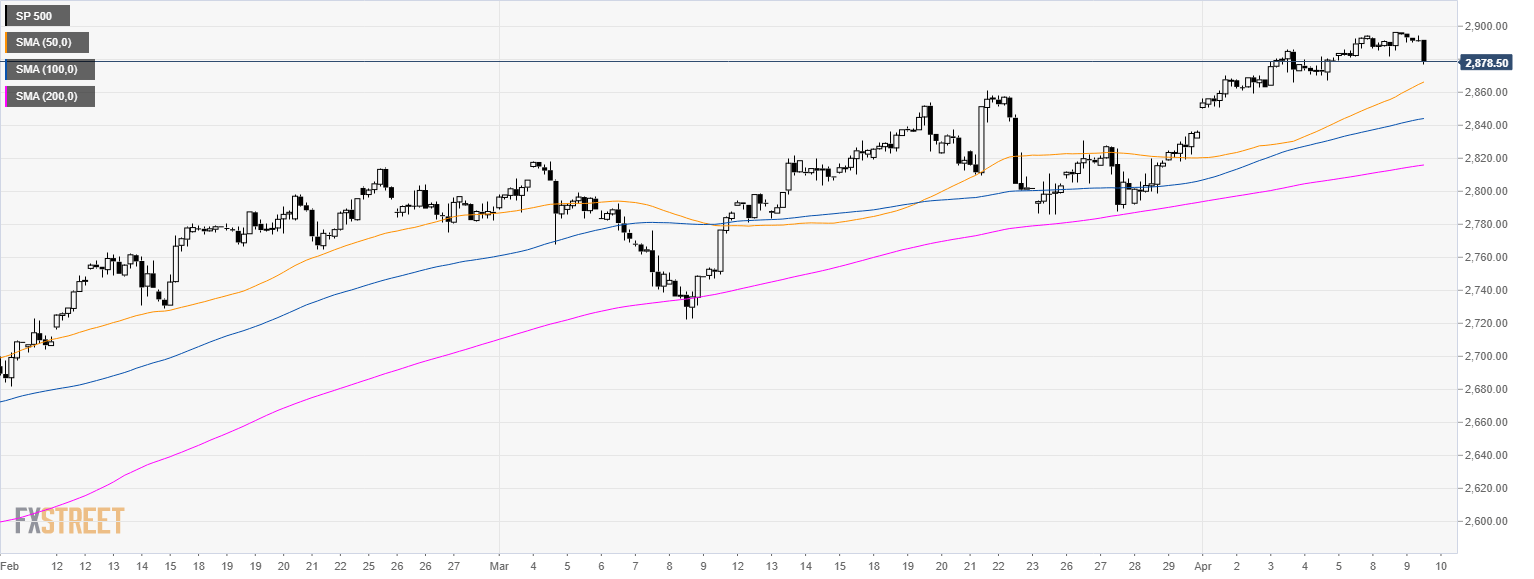Click the current price tag 2,878.50
1534x579 pixels.
pos(1485,62)
